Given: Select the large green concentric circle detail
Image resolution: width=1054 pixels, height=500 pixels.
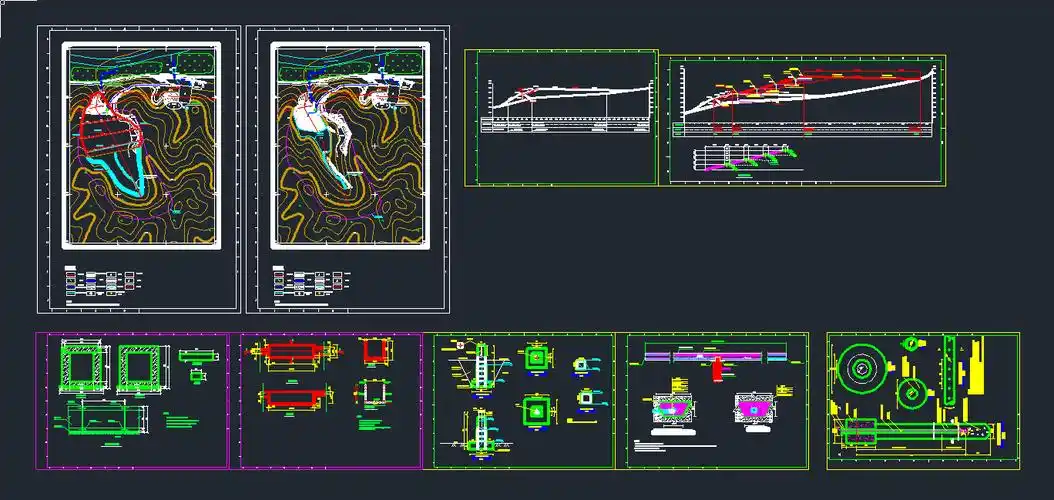Looking at the screenshot, I should click(860, 370).
